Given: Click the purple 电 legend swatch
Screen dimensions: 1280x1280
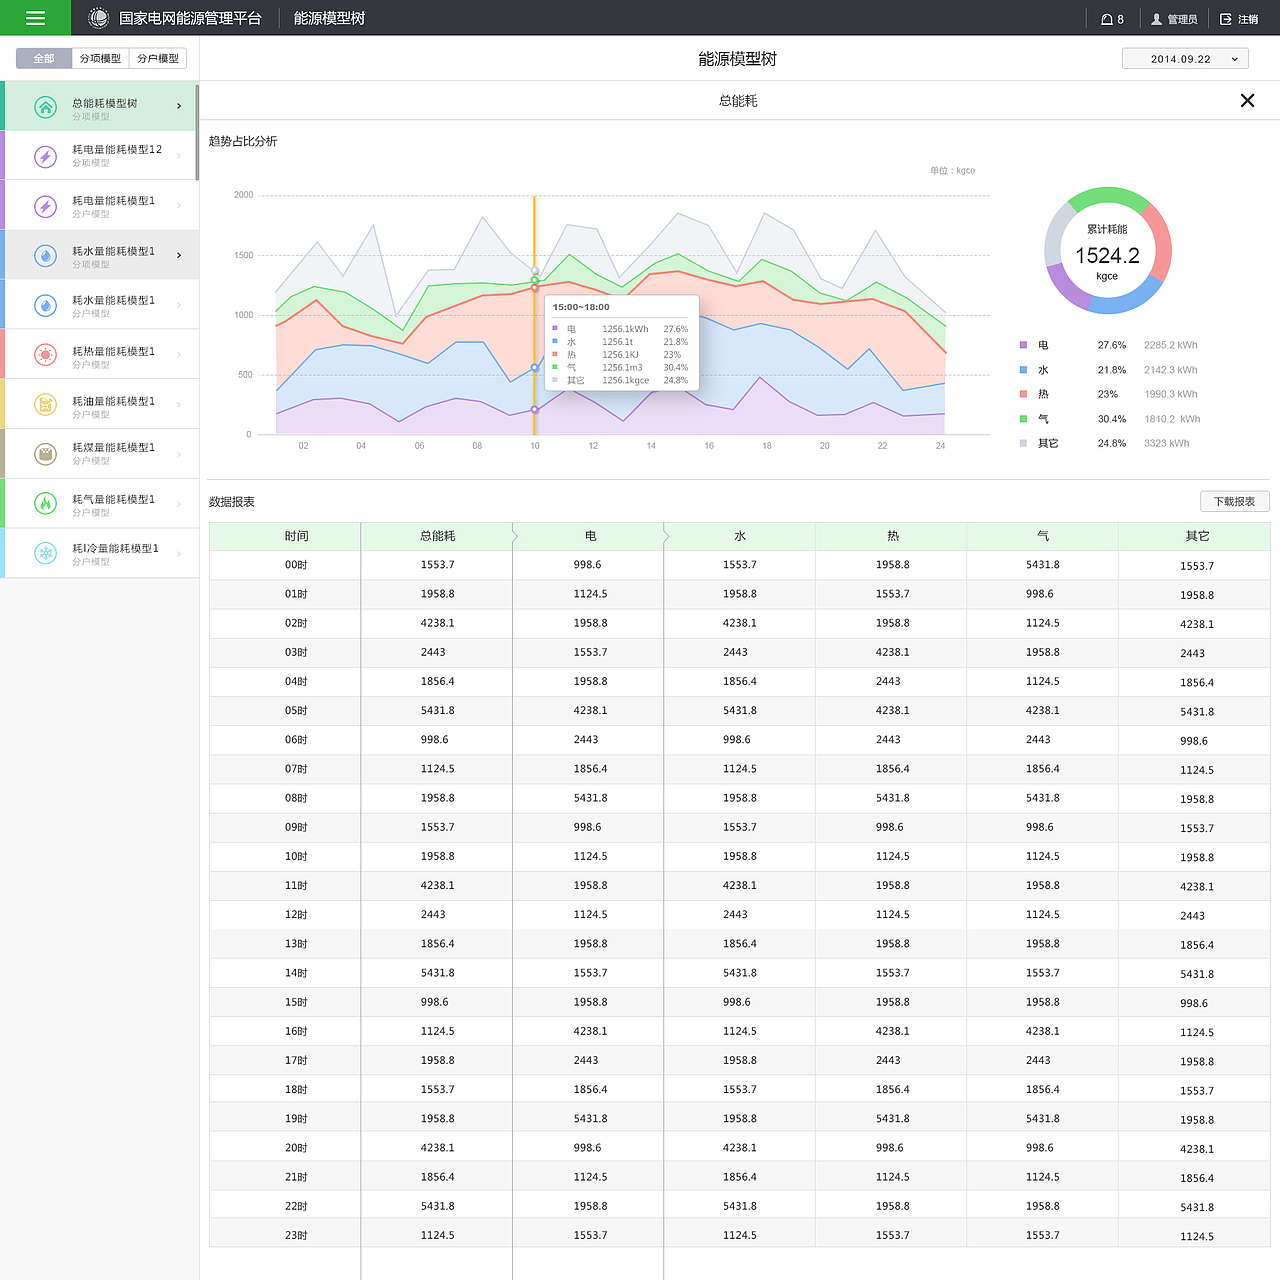Looking at the screenshot, I should [x=1023, y=345].
